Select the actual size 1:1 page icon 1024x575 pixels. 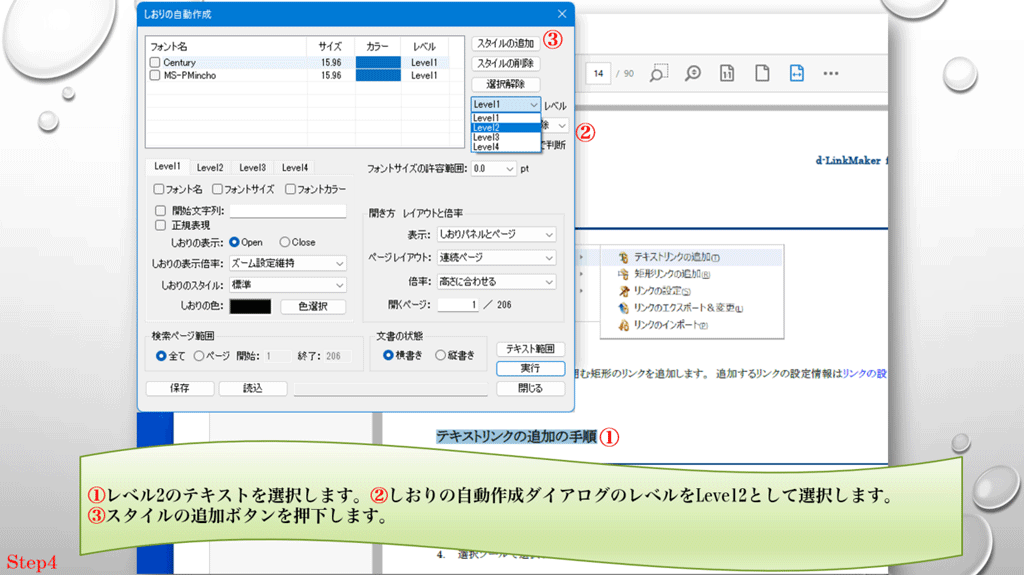[x=727, y=73]
